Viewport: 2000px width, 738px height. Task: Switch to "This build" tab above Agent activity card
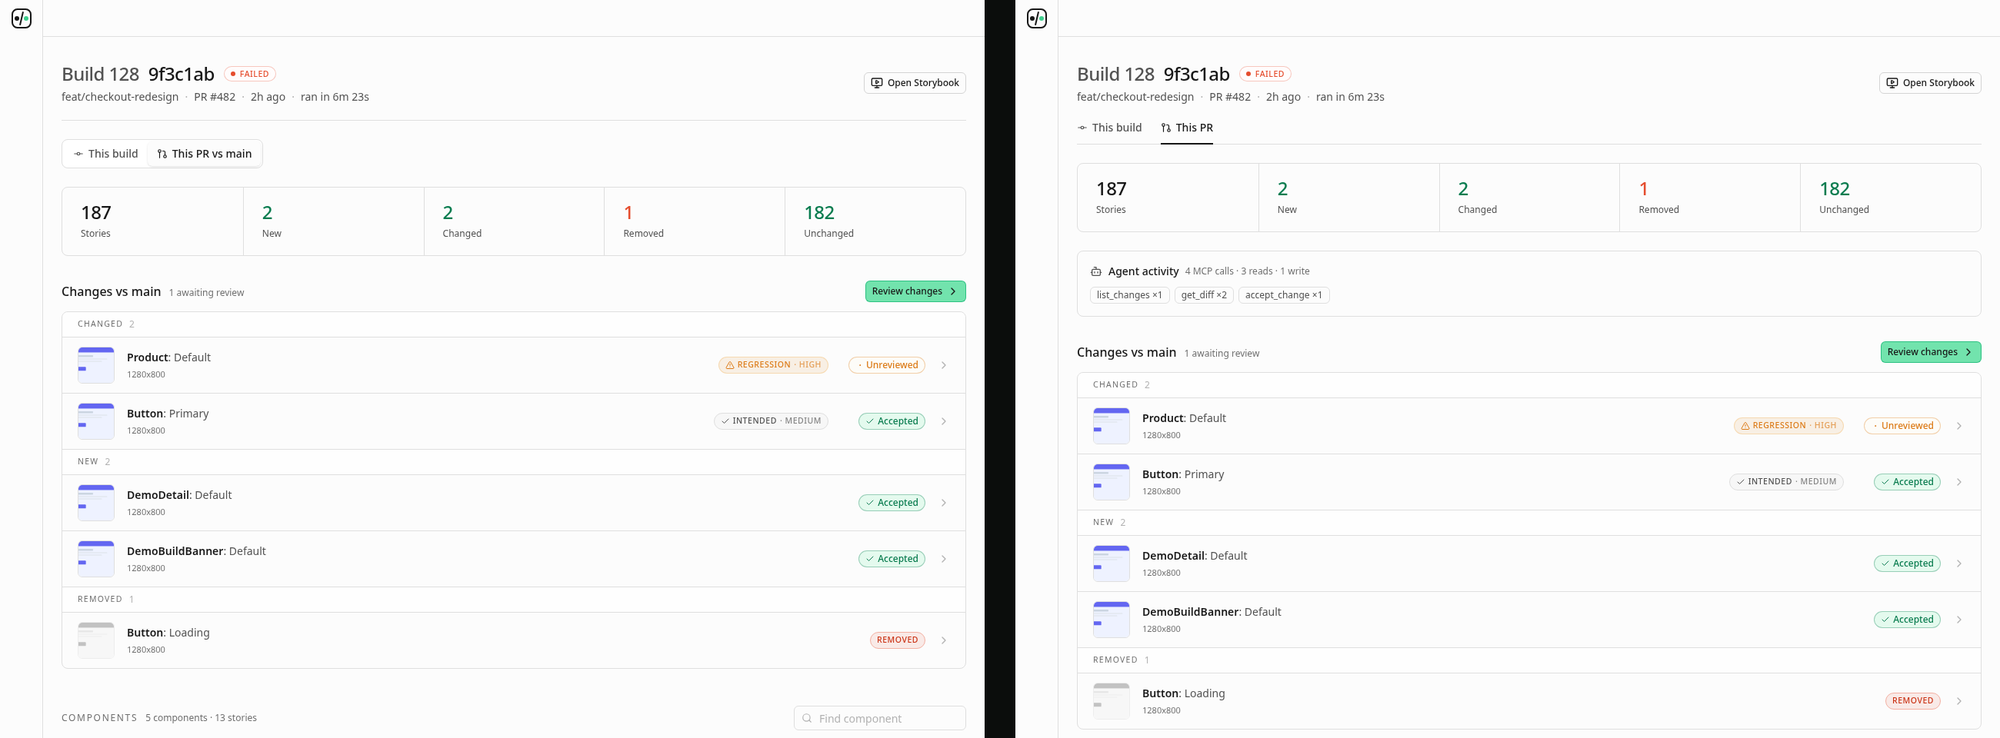1110,128
